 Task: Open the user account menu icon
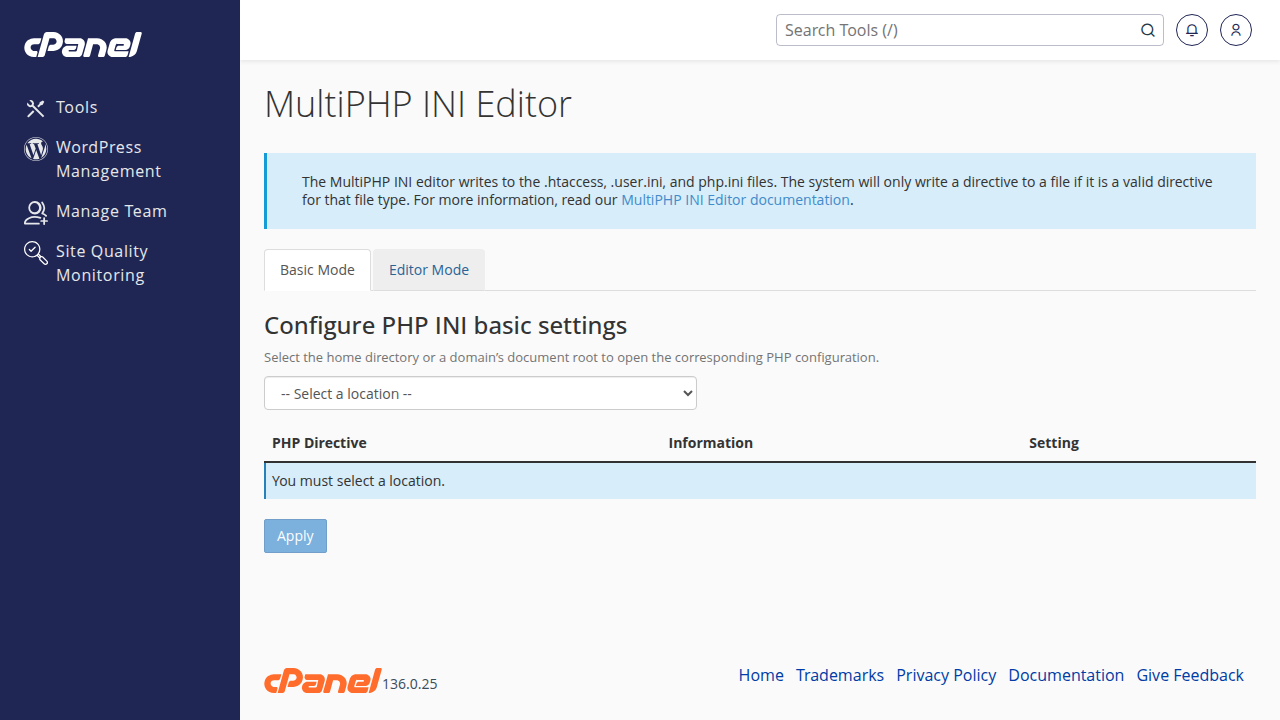tap(1236, 30)
